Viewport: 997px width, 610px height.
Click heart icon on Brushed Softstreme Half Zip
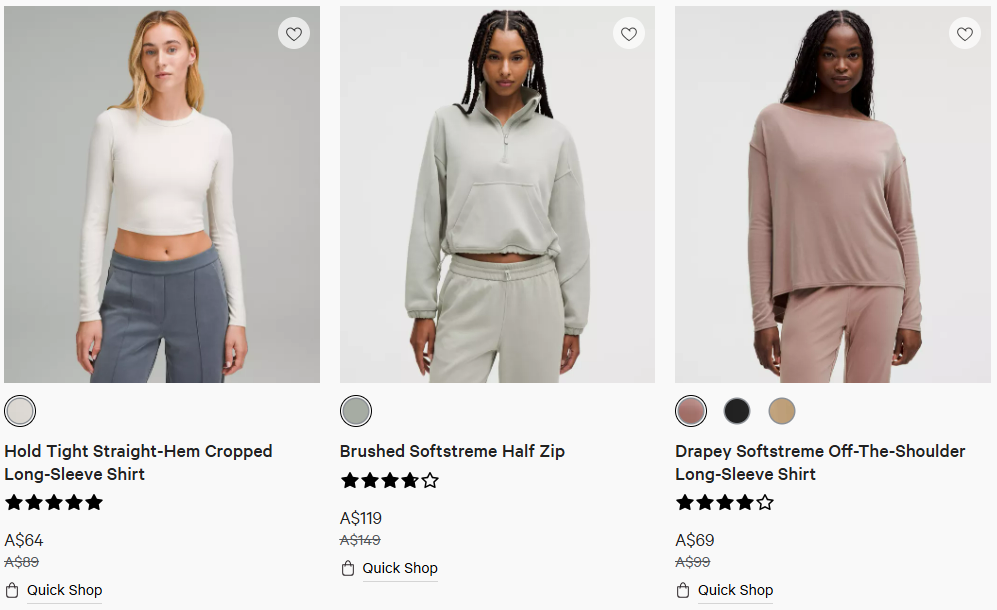click(x=628, y=34)
